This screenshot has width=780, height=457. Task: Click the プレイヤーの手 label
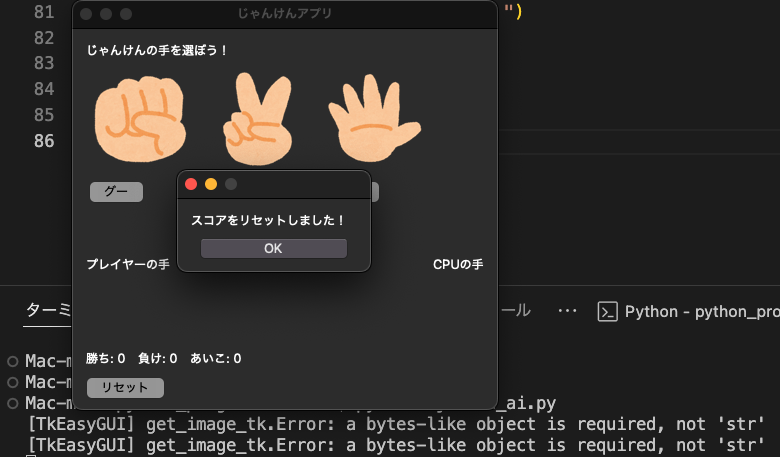pos(128,264)
